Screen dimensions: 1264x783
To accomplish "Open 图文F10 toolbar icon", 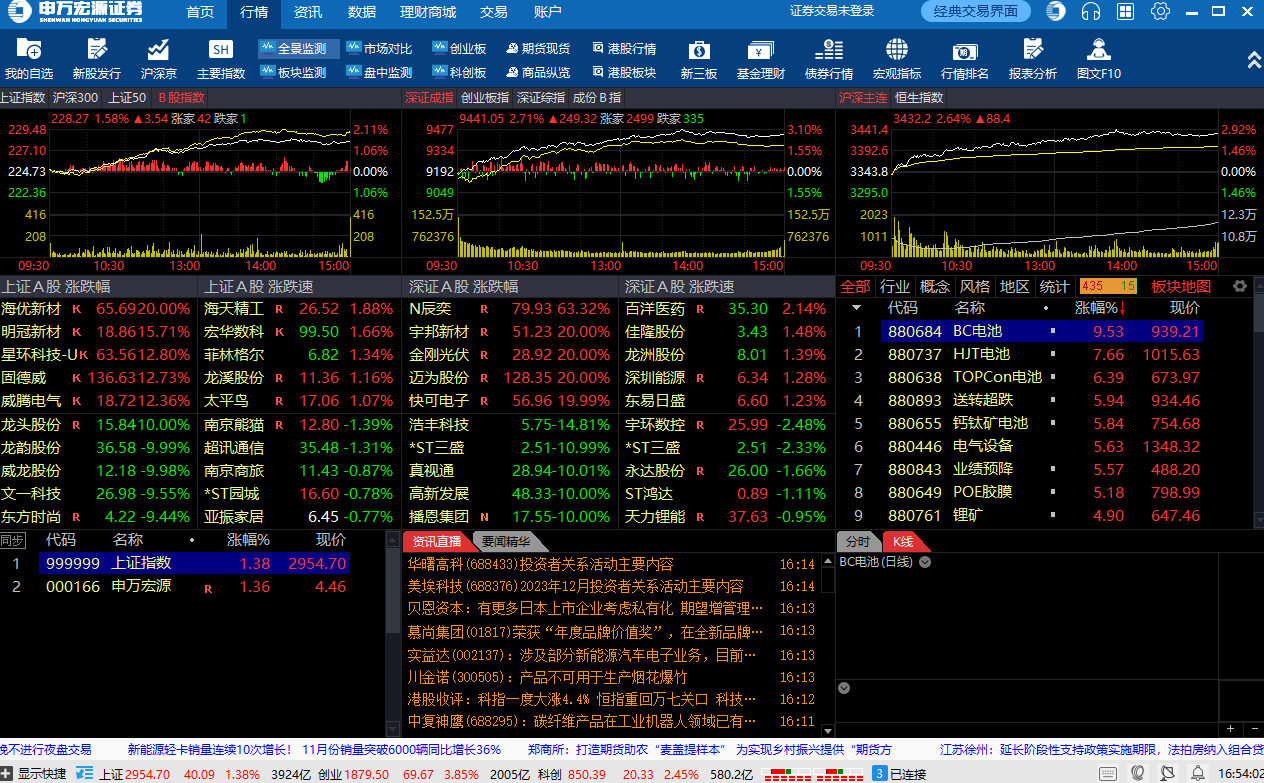I will 1099,59.
